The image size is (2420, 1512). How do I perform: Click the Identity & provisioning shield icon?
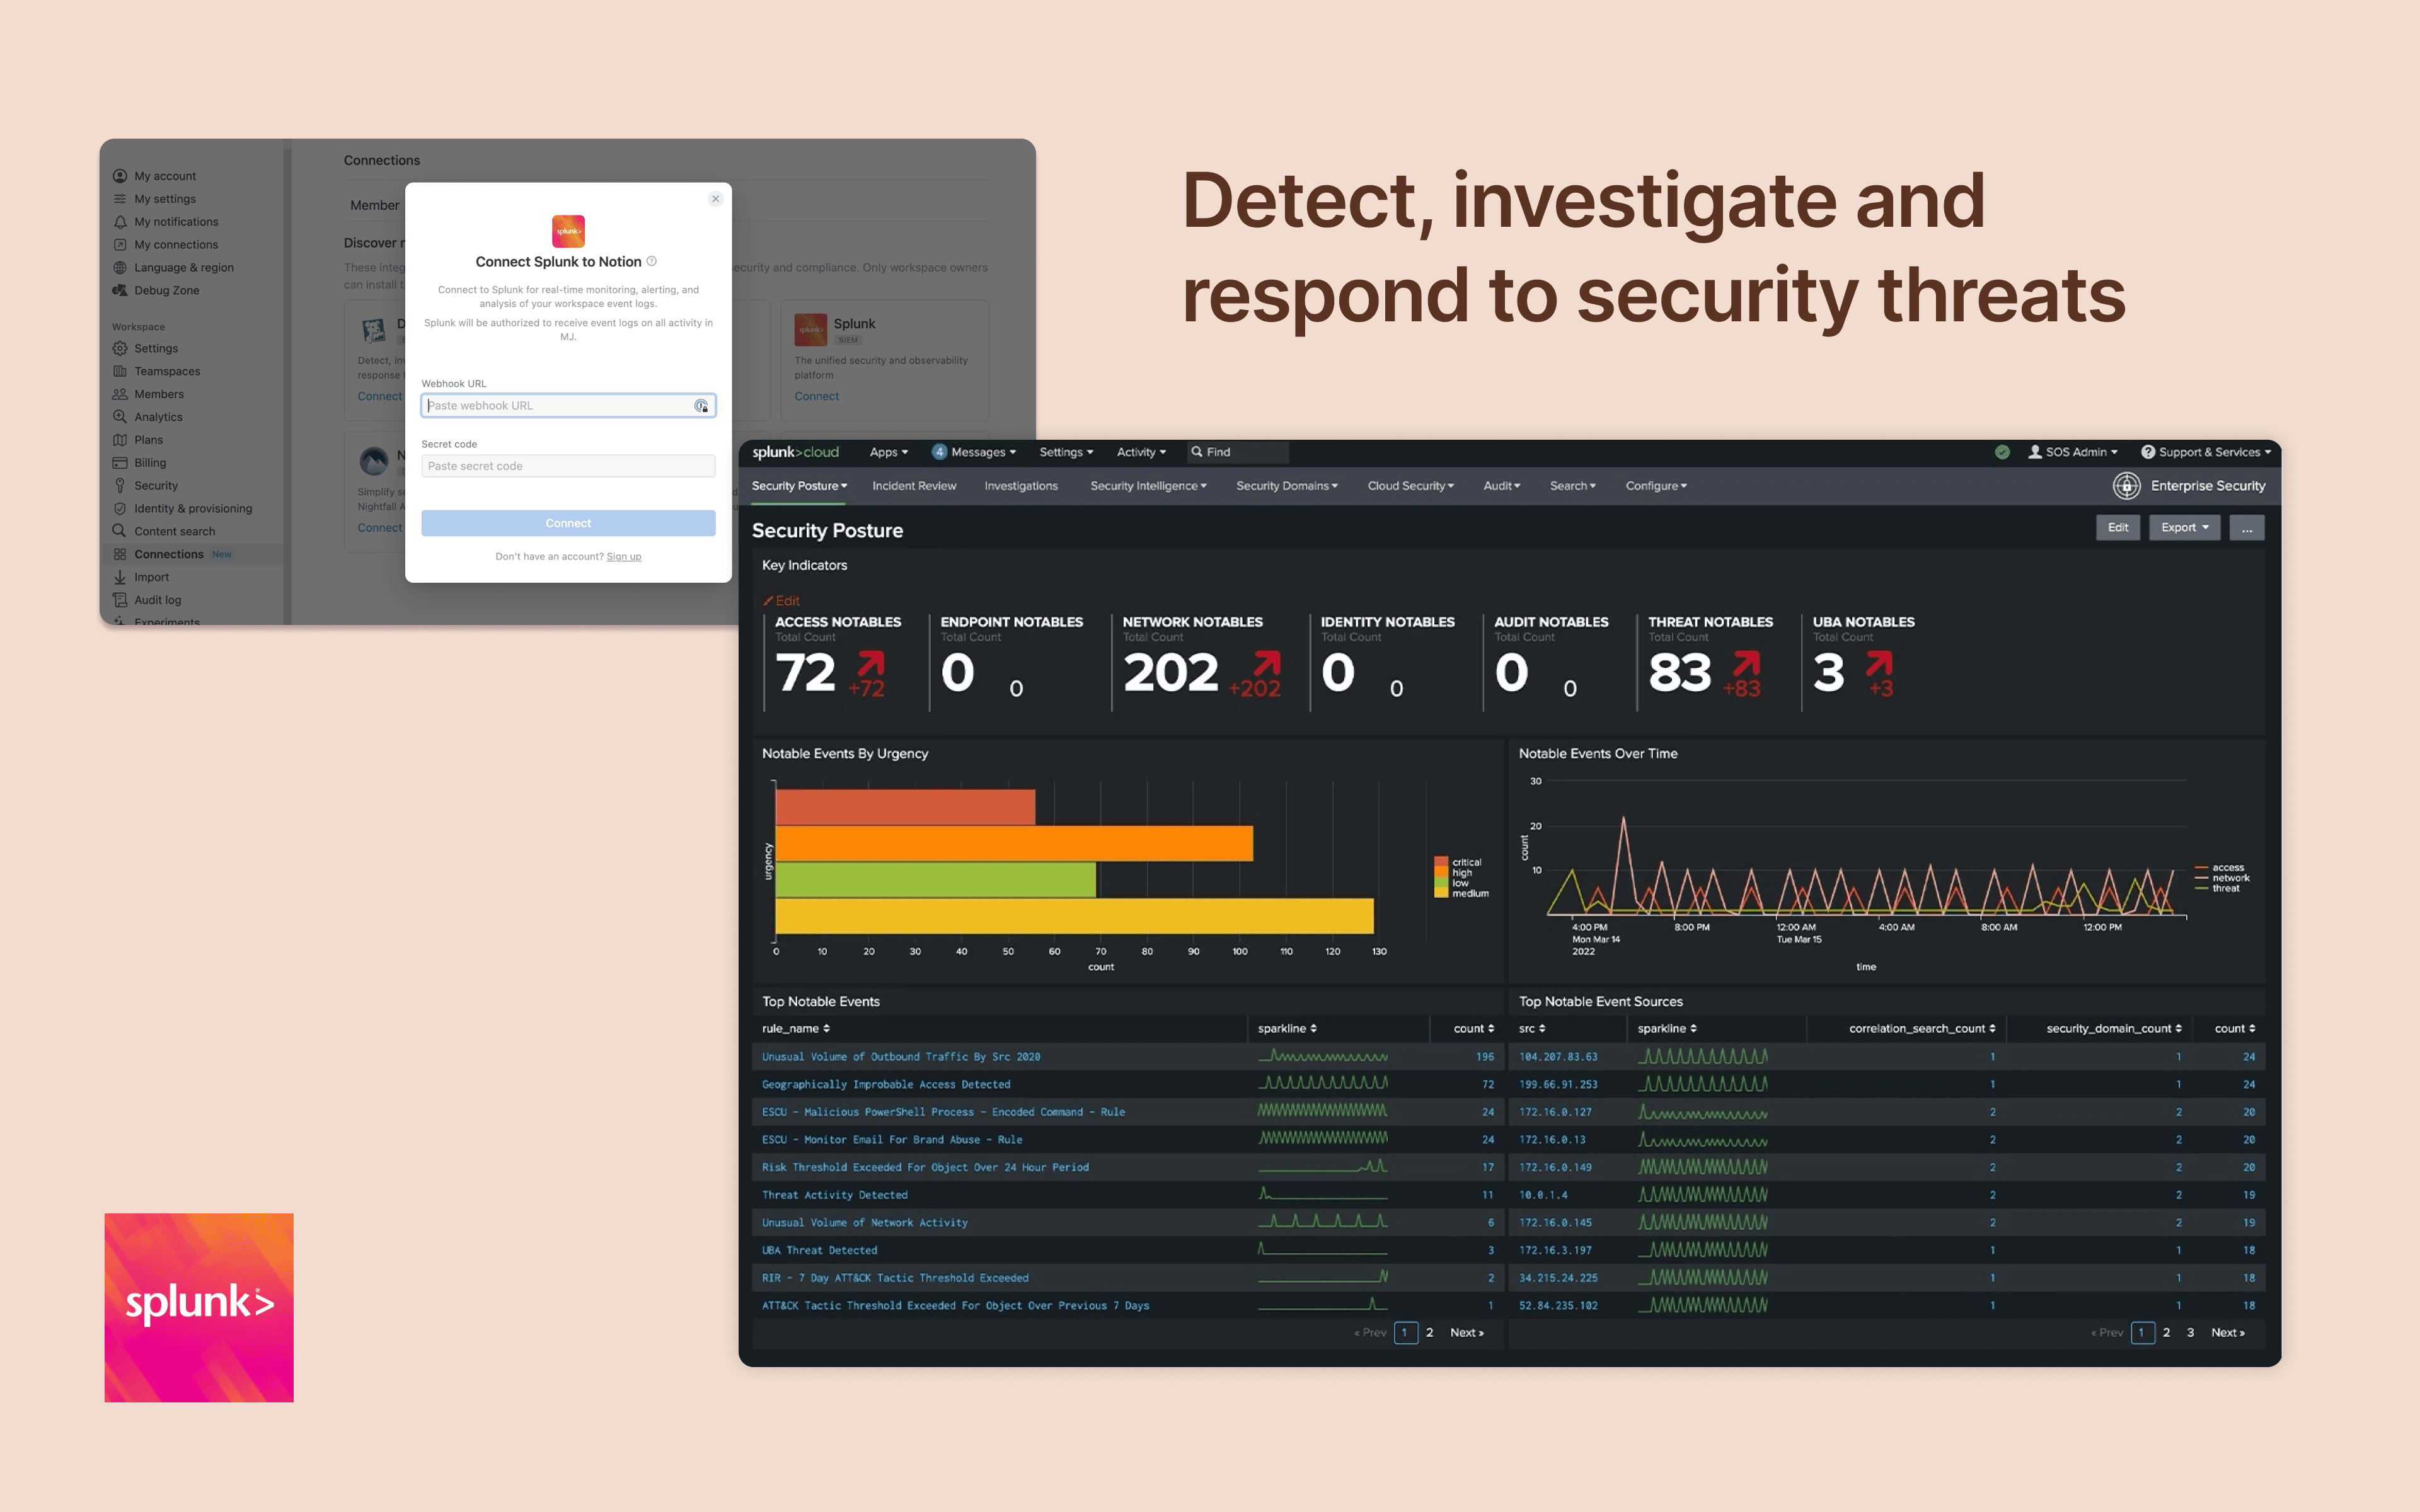[120, 509]
